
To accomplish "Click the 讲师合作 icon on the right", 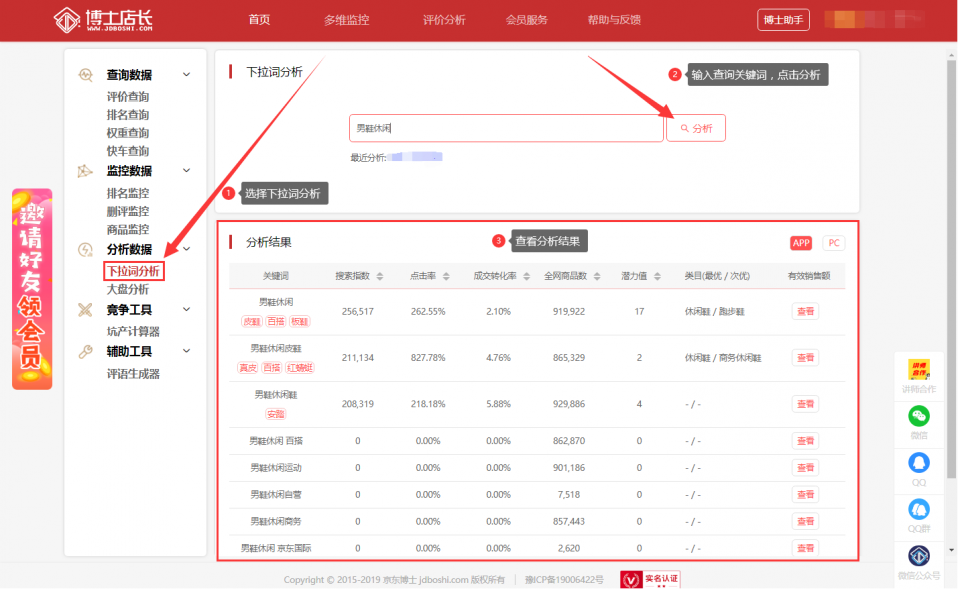I will click(x=918, y=370).
